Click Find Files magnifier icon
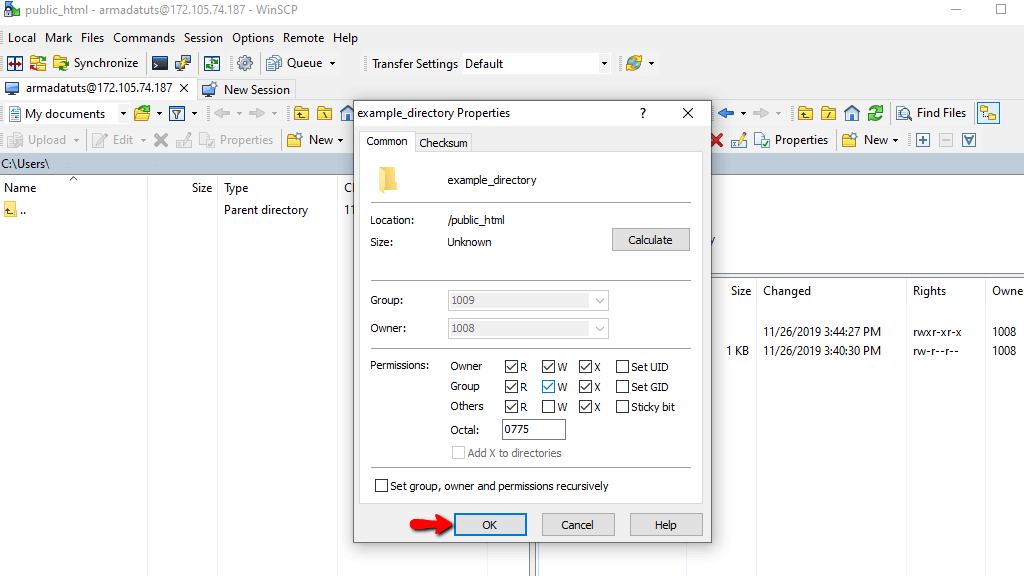Image resolution: width=1024 pixels, height=576 pixels. (x=904, y=114)
